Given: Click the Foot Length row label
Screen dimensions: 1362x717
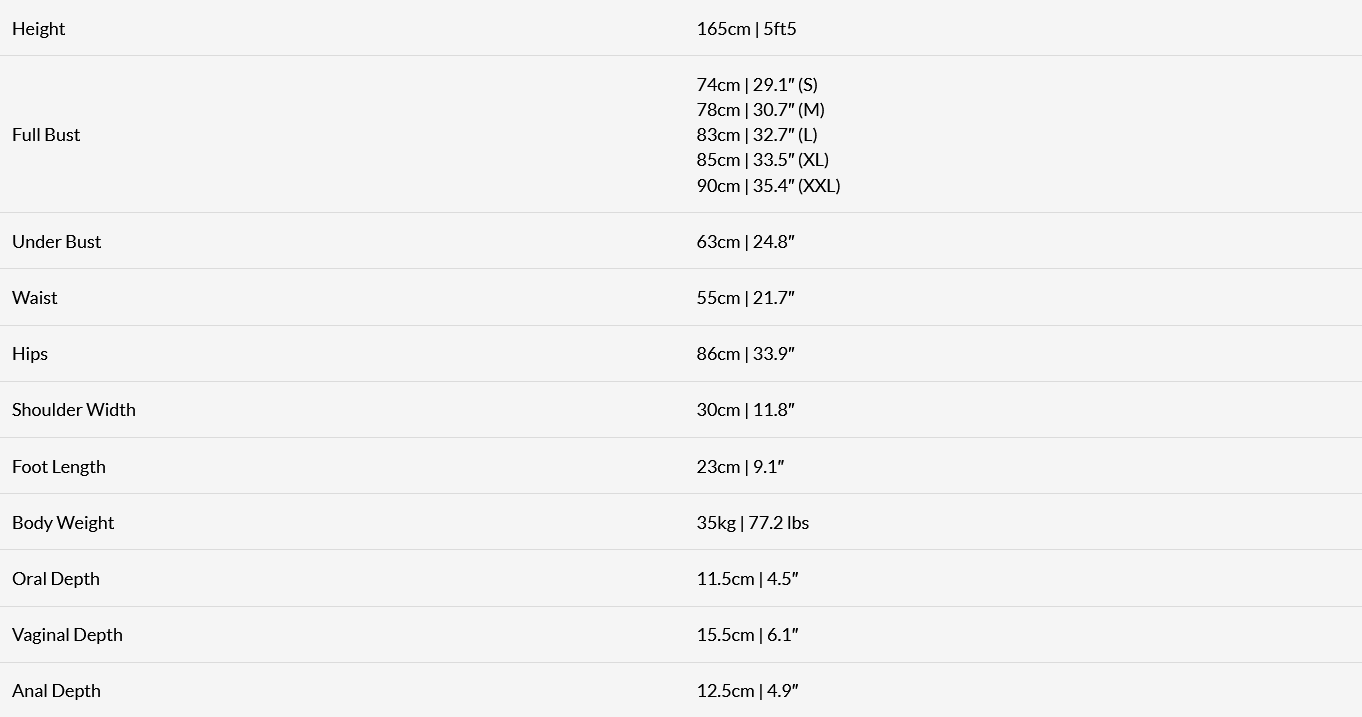Looking at the screenshot, I should click(59, 467).
